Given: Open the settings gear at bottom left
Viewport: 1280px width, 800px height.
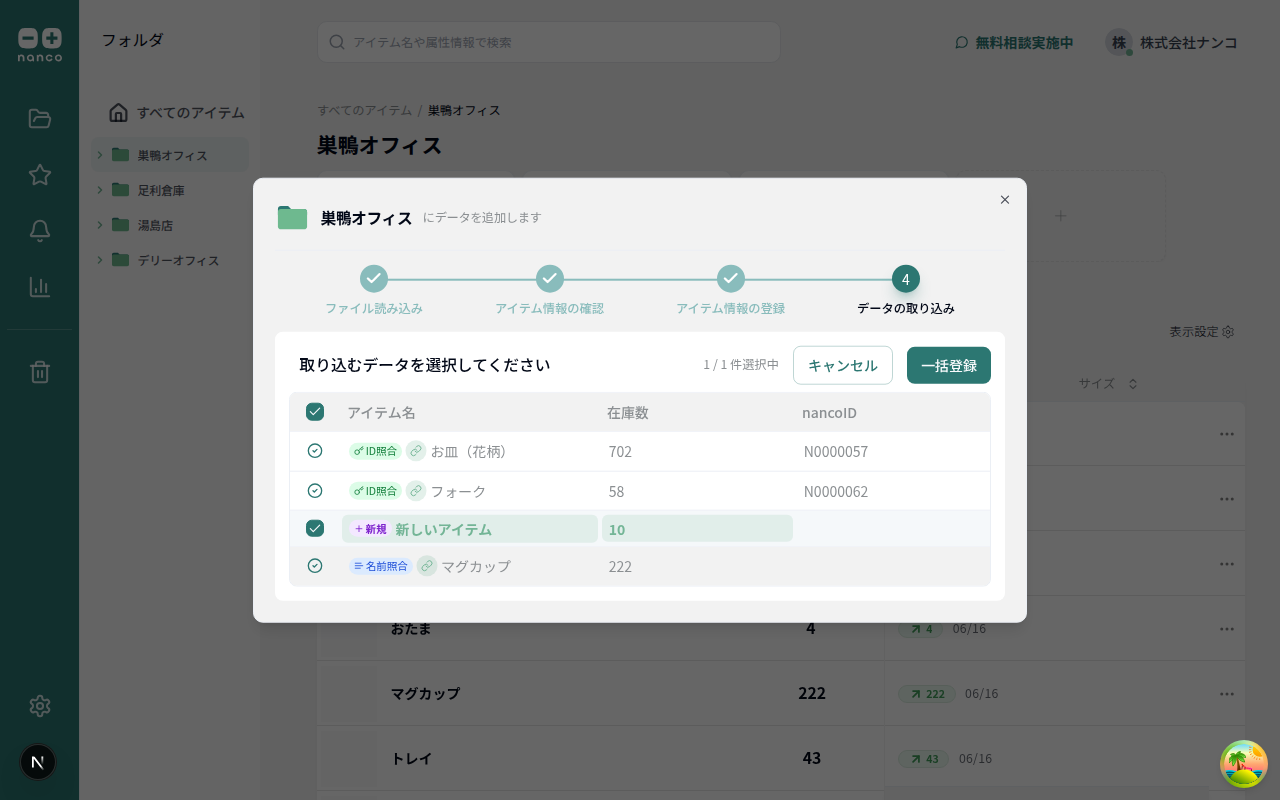Looking at the screenshot, I should tap(39, 705).
